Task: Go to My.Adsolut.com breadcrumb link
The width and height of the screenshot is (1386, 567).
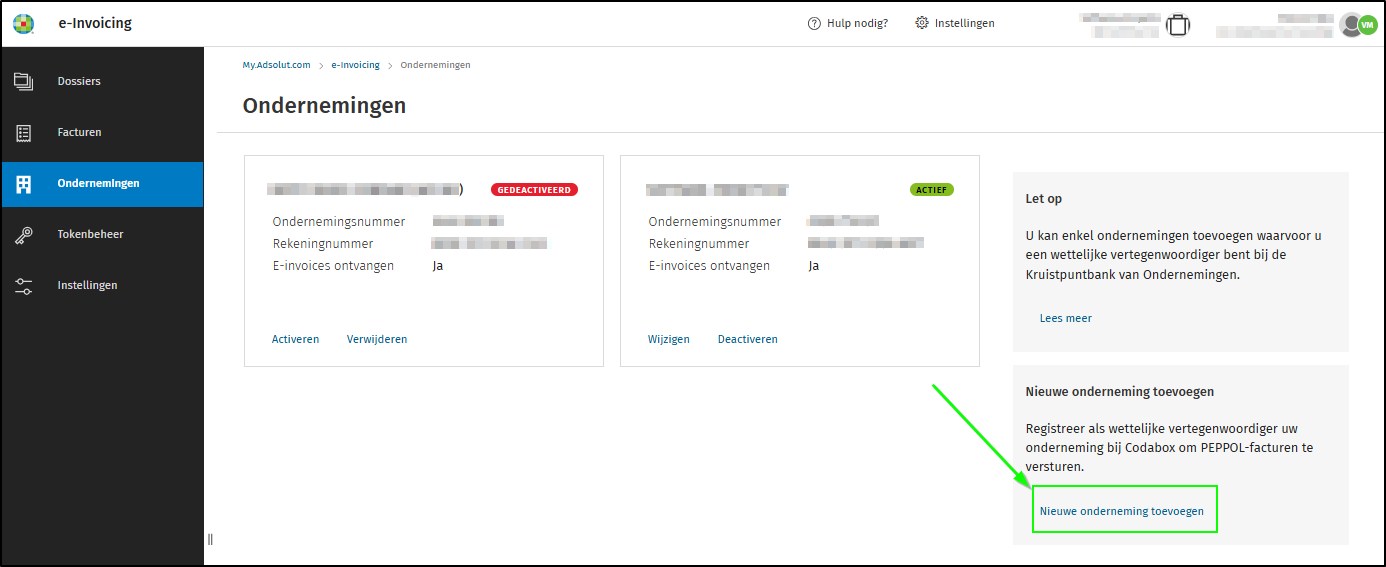Action: tap(276, 65)
